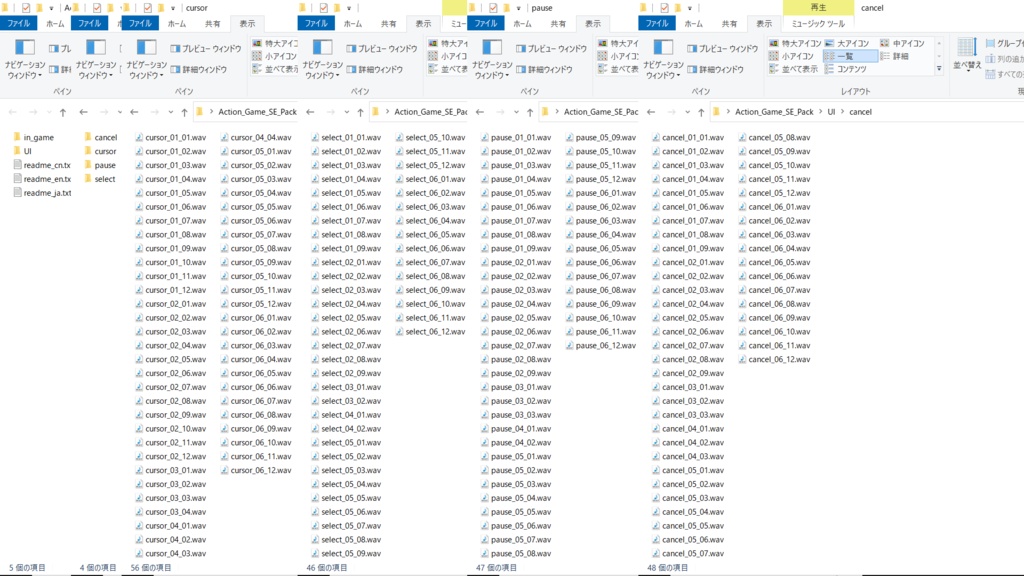The image size is (1024, 576).
Task: Select cursor_06_12.wav file
Action: pos(256,470)
